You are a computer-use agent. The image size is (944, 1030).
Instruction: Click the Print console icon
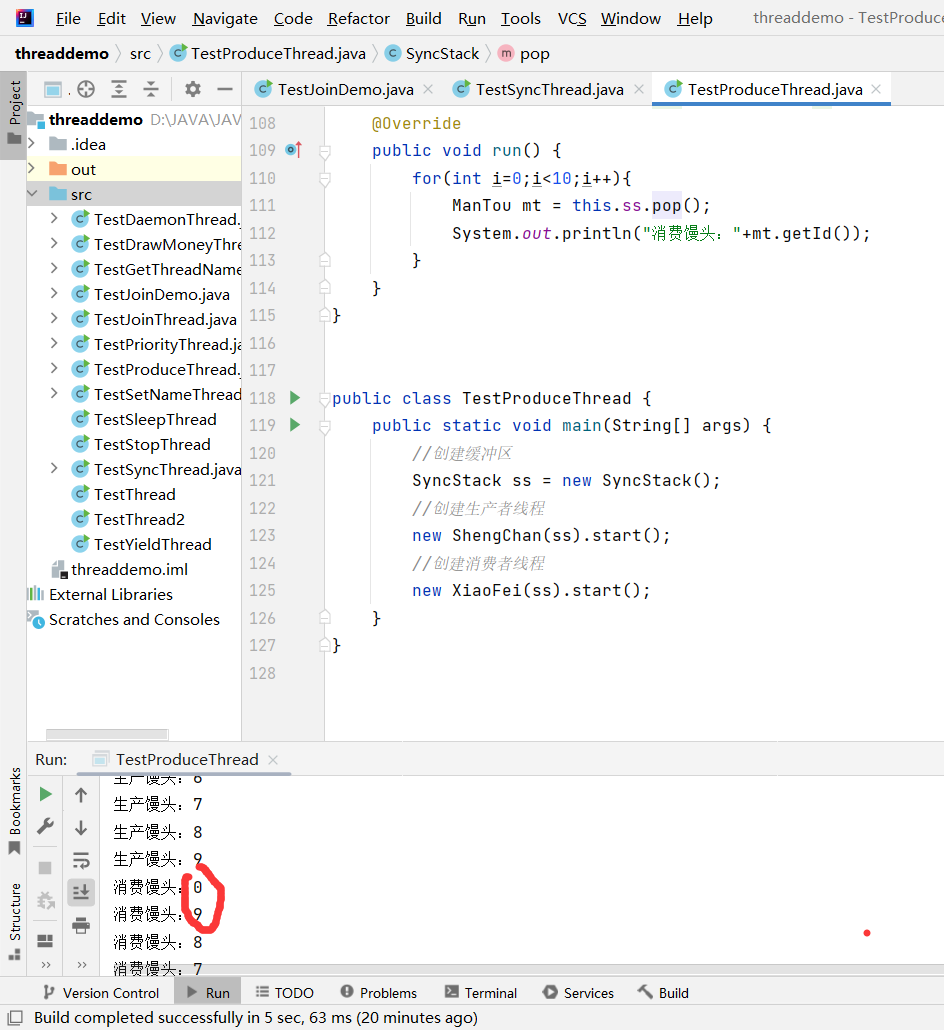click(81, 925)
